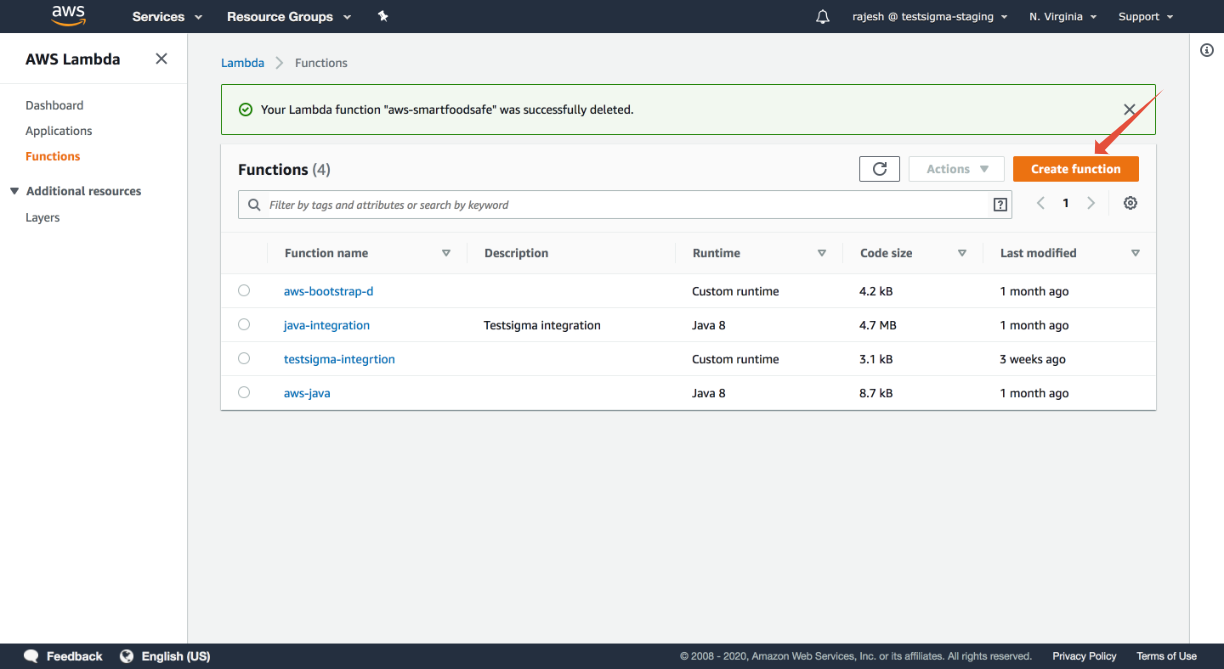
Task: Open the aws-bootstrap-d function
Action: [x=328, y=291]
